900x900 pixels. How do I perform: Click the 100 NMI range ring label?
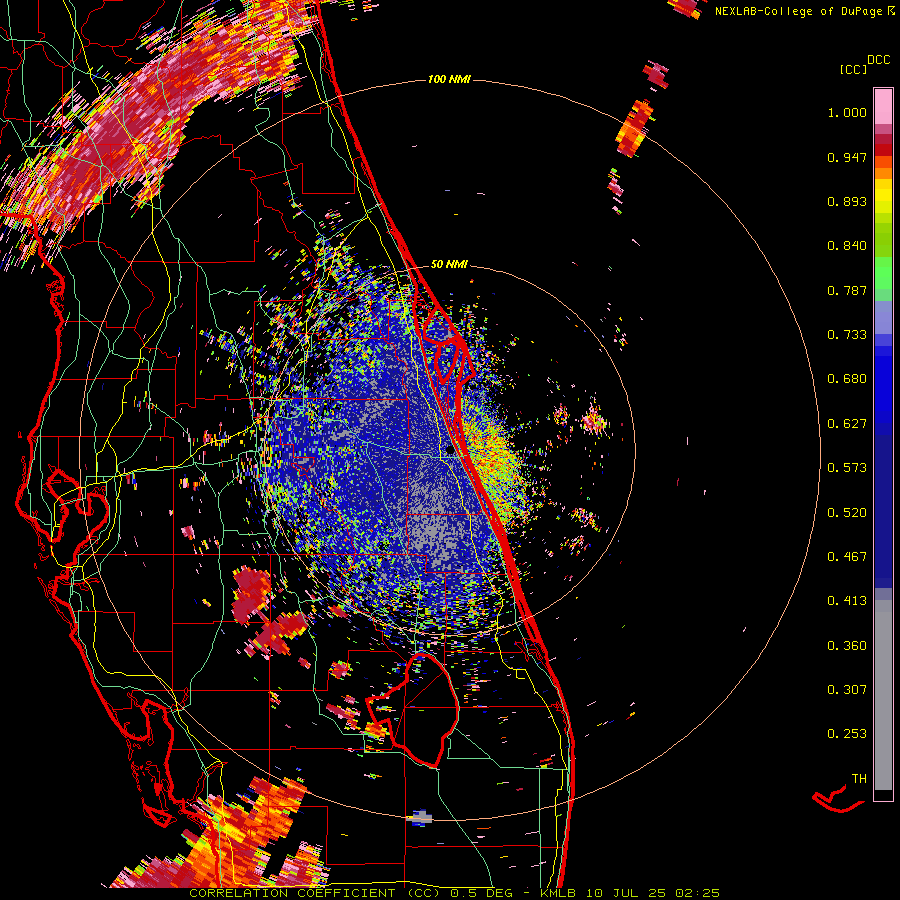coord(449,79)
